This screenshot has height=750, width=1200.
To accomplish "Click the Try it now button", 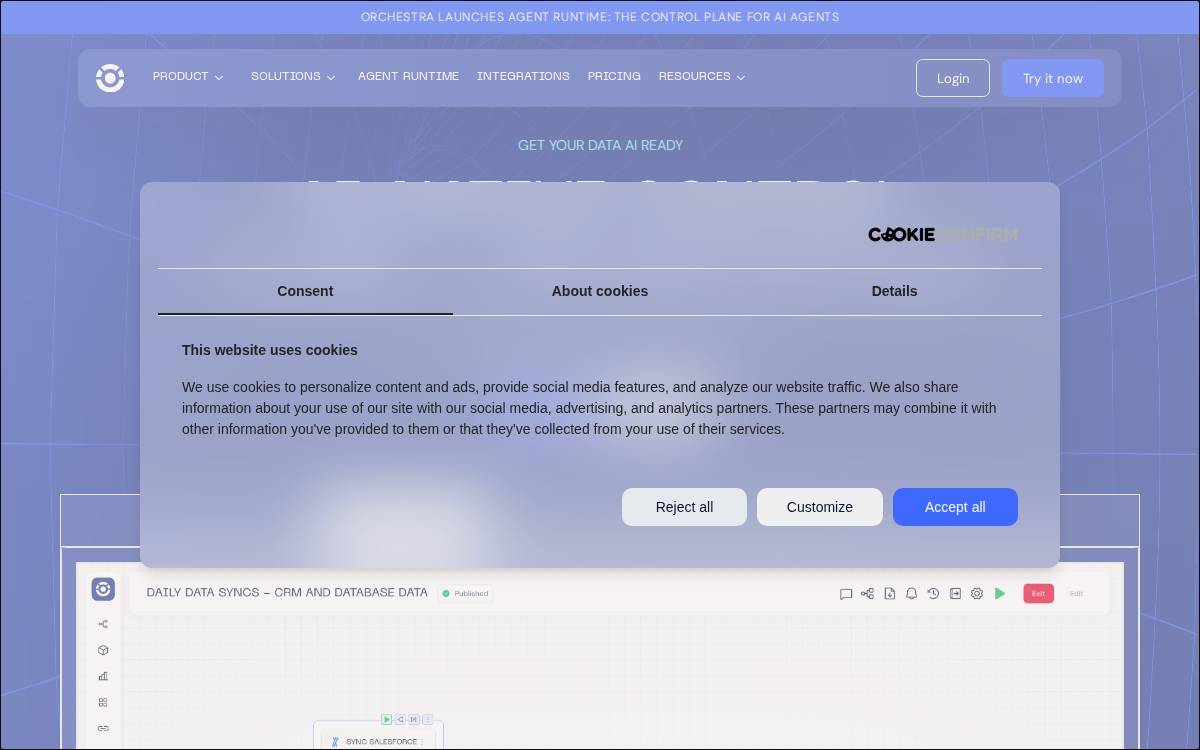I will [1053, 78].
